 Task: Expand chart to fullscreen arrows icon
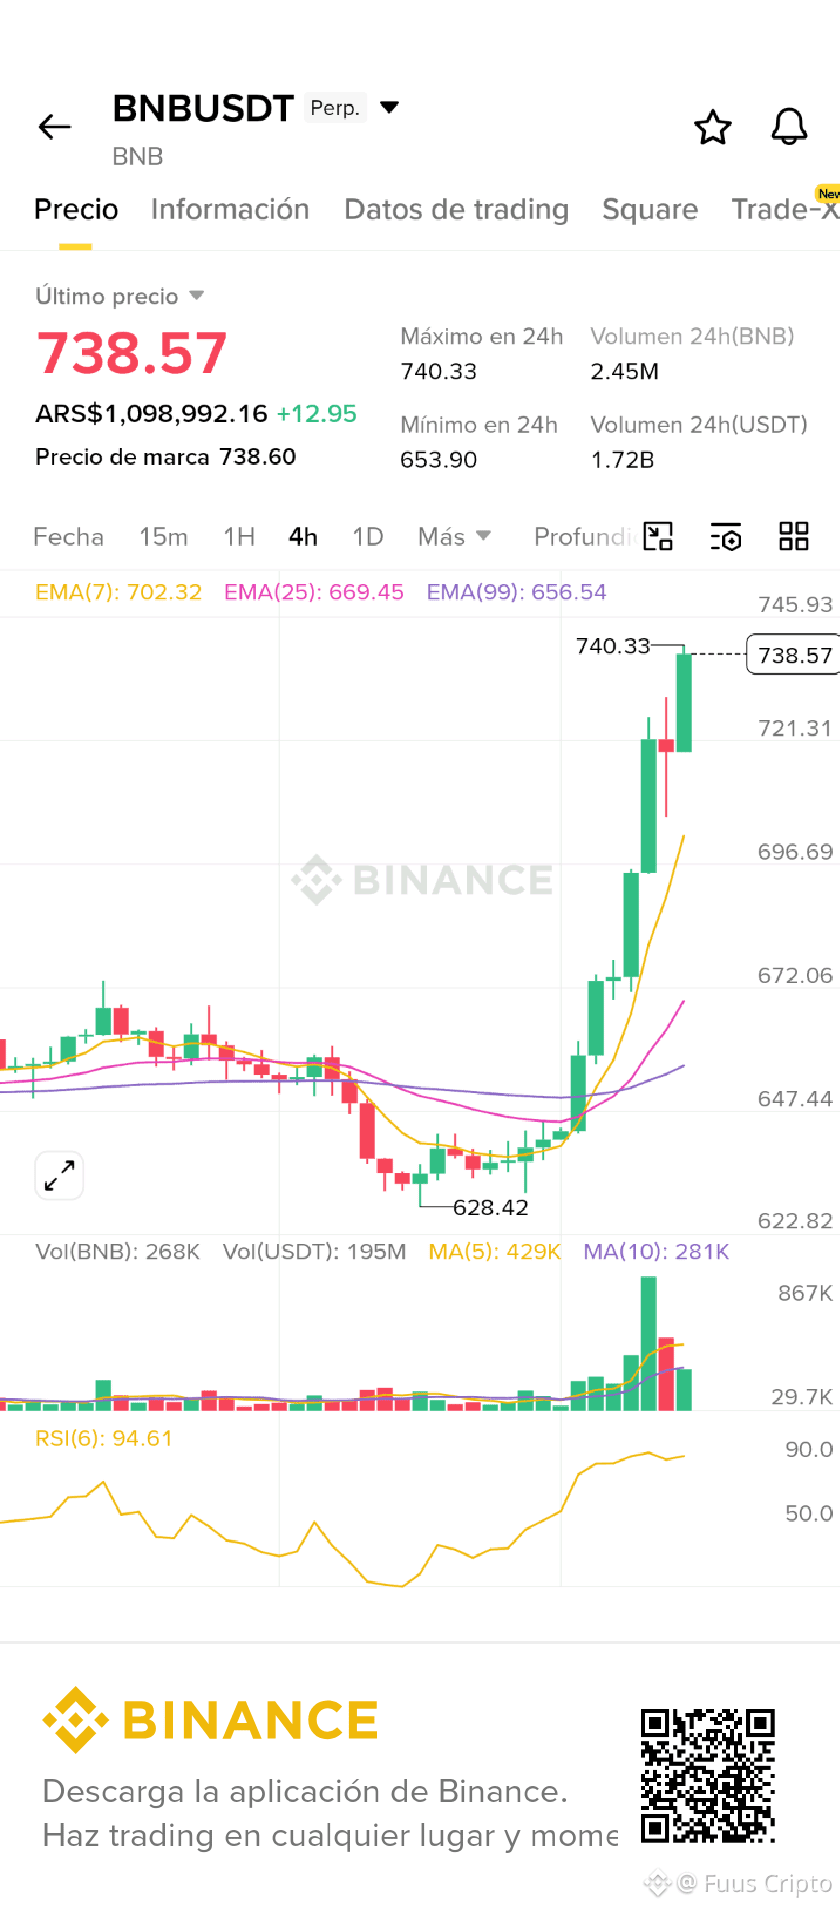(59, 1175)
